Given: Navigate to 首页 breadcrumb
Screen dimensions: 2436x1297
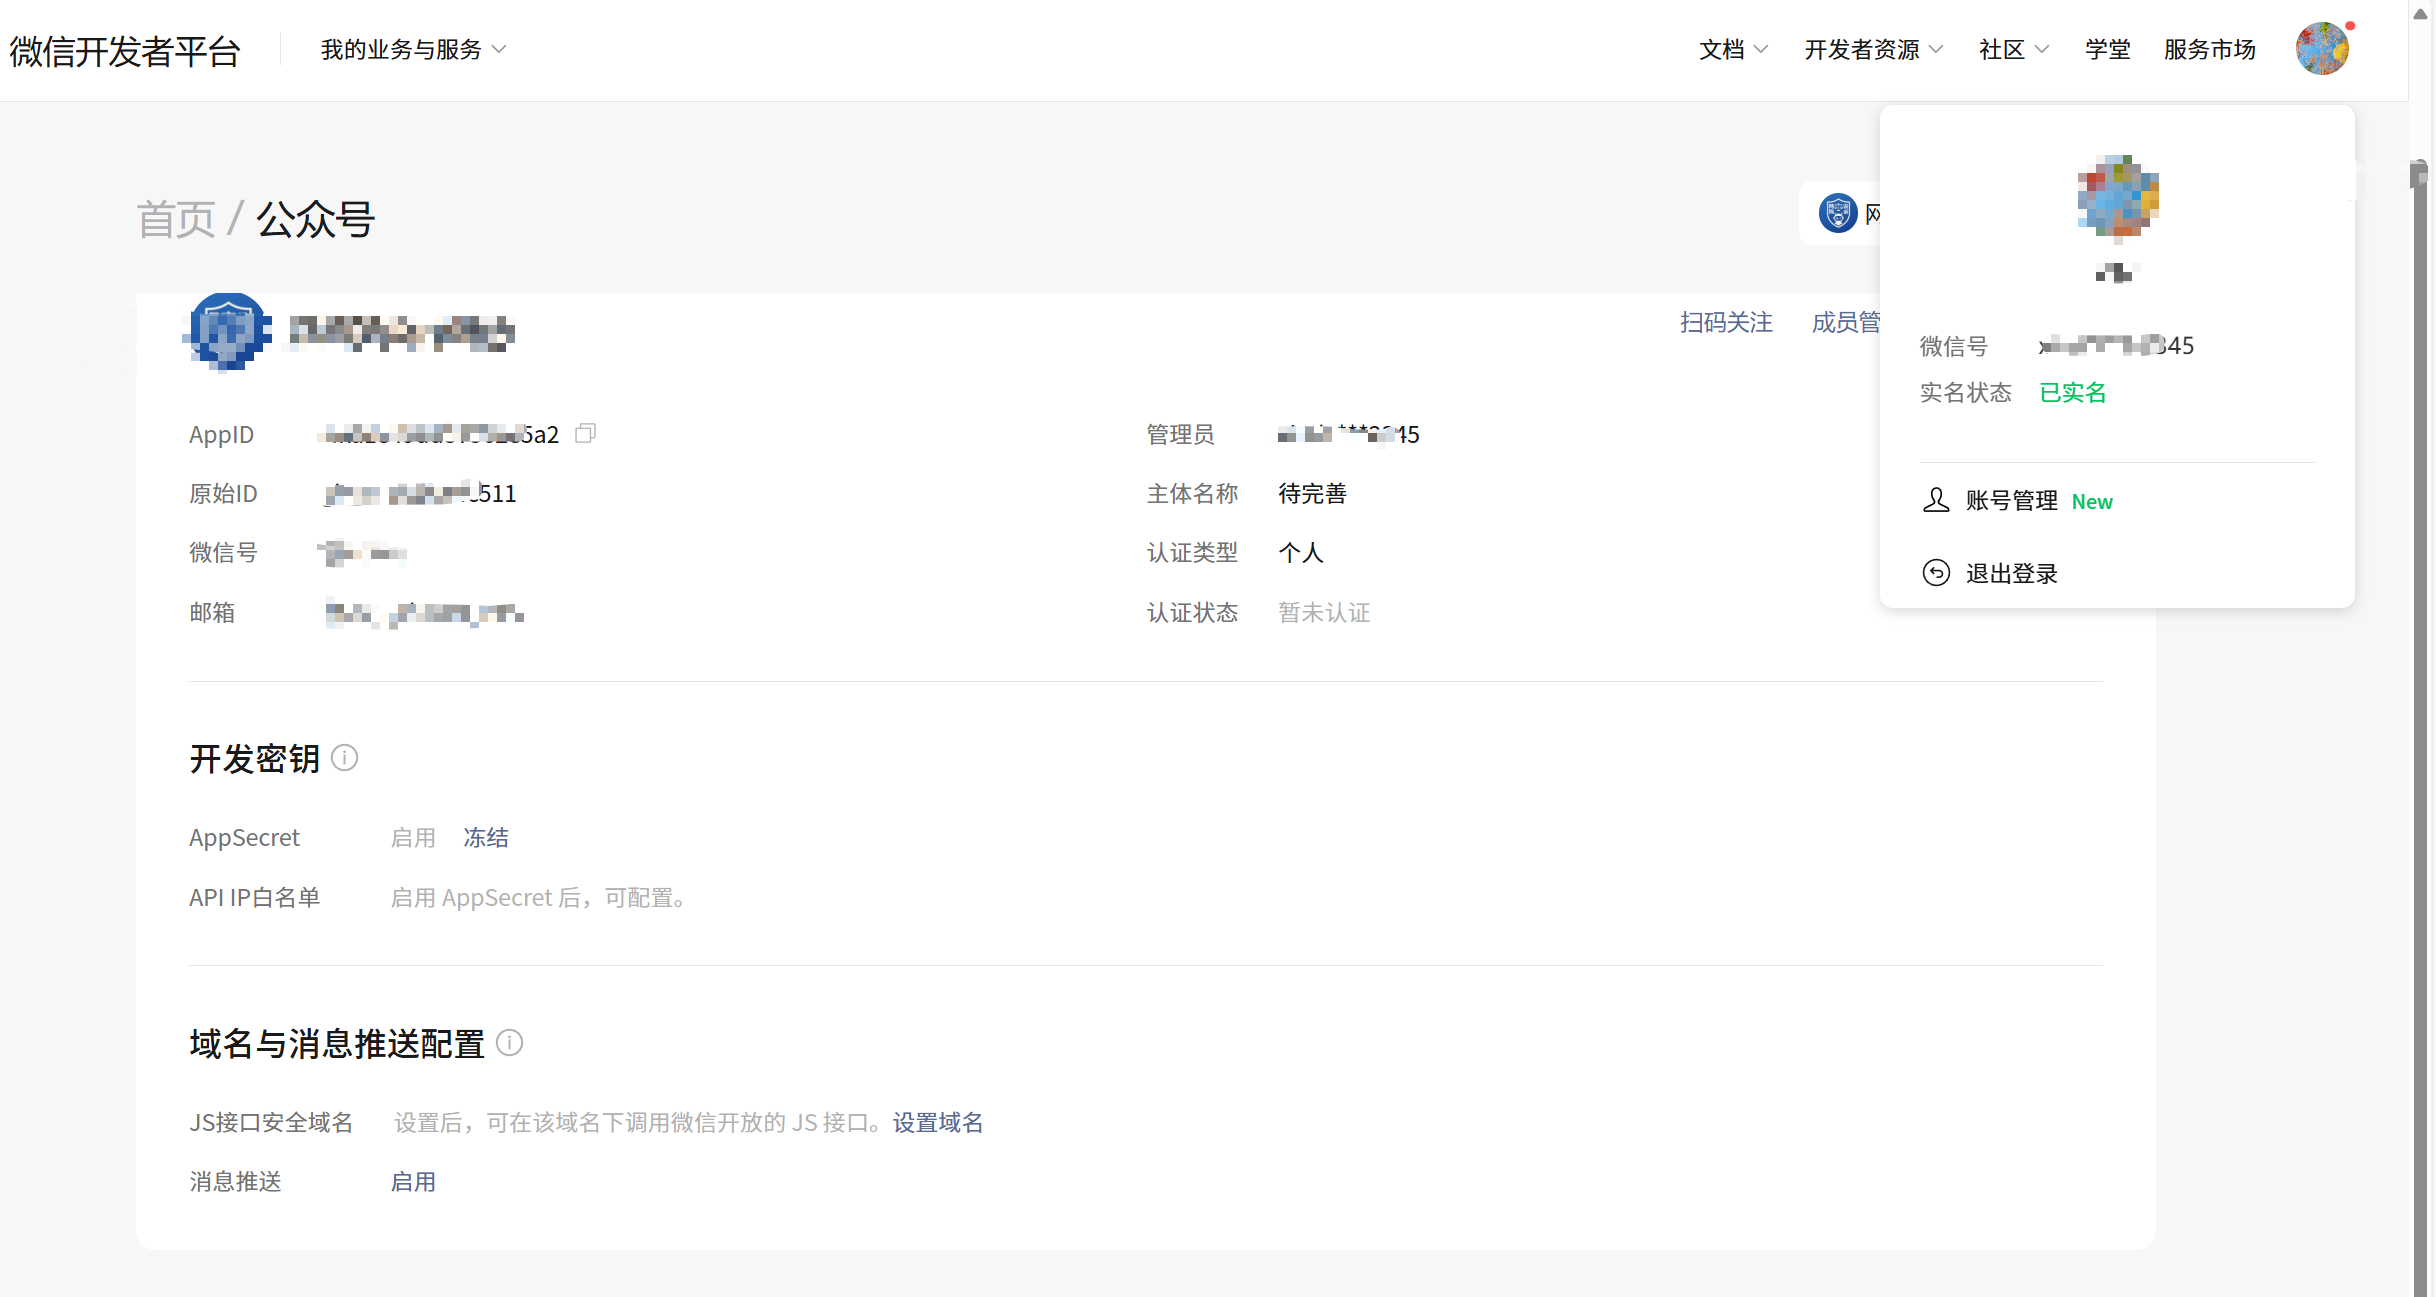Looking at the screenshot, I should (176, 219).
